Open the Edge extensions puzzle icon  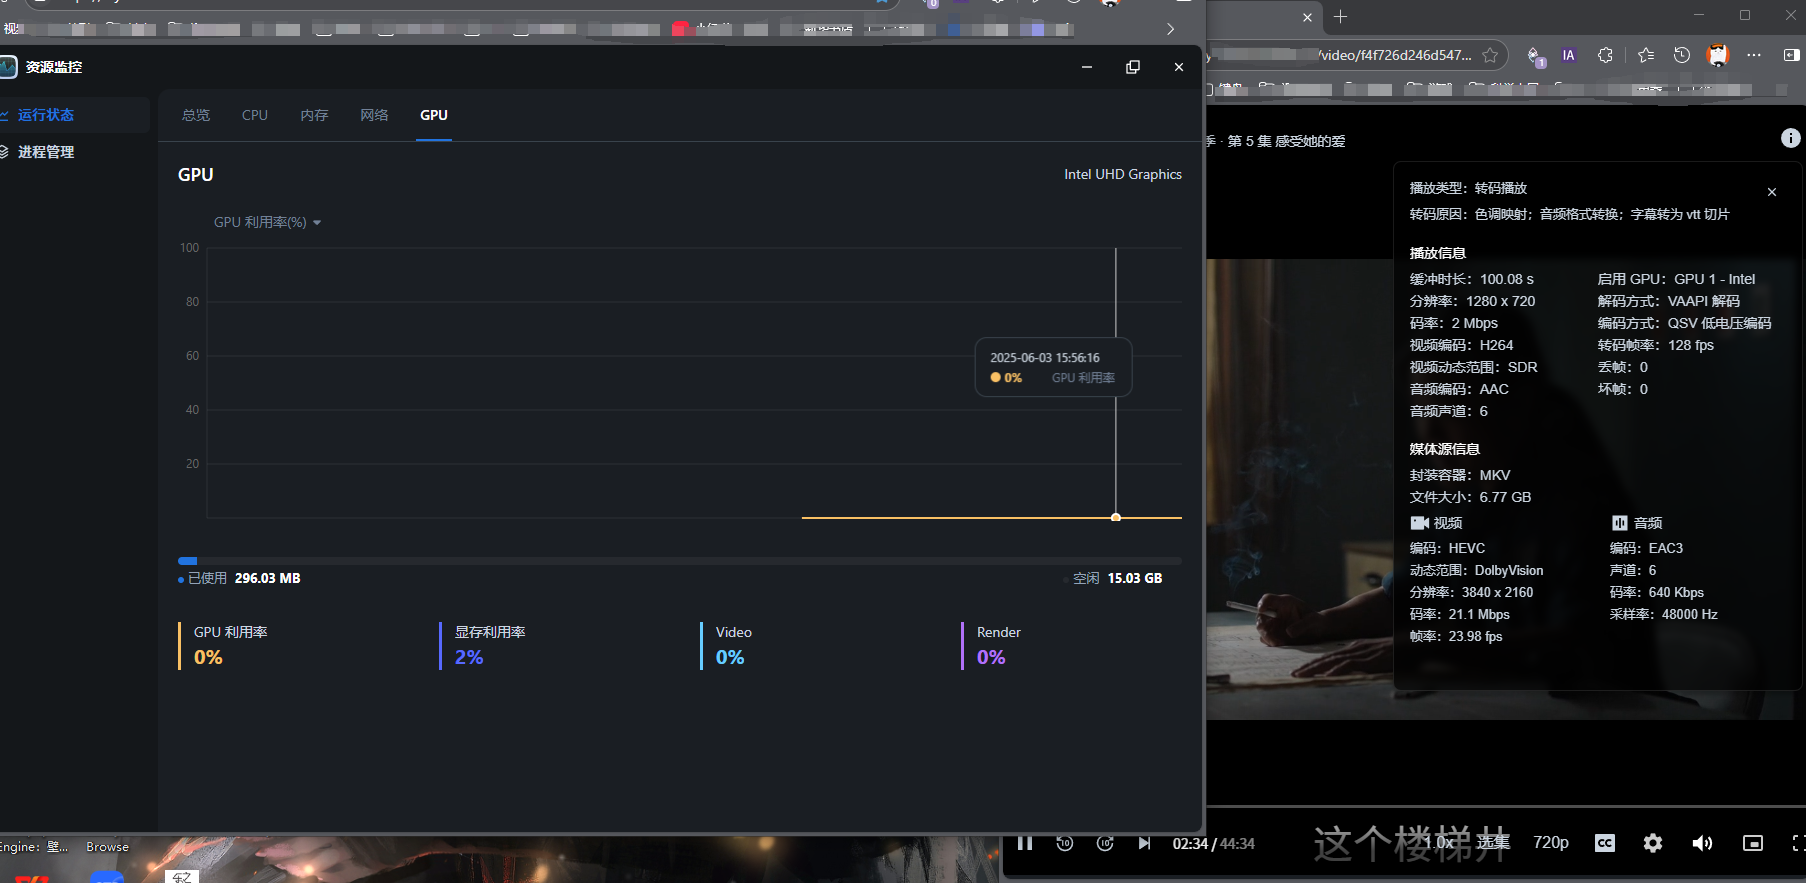1605,55
